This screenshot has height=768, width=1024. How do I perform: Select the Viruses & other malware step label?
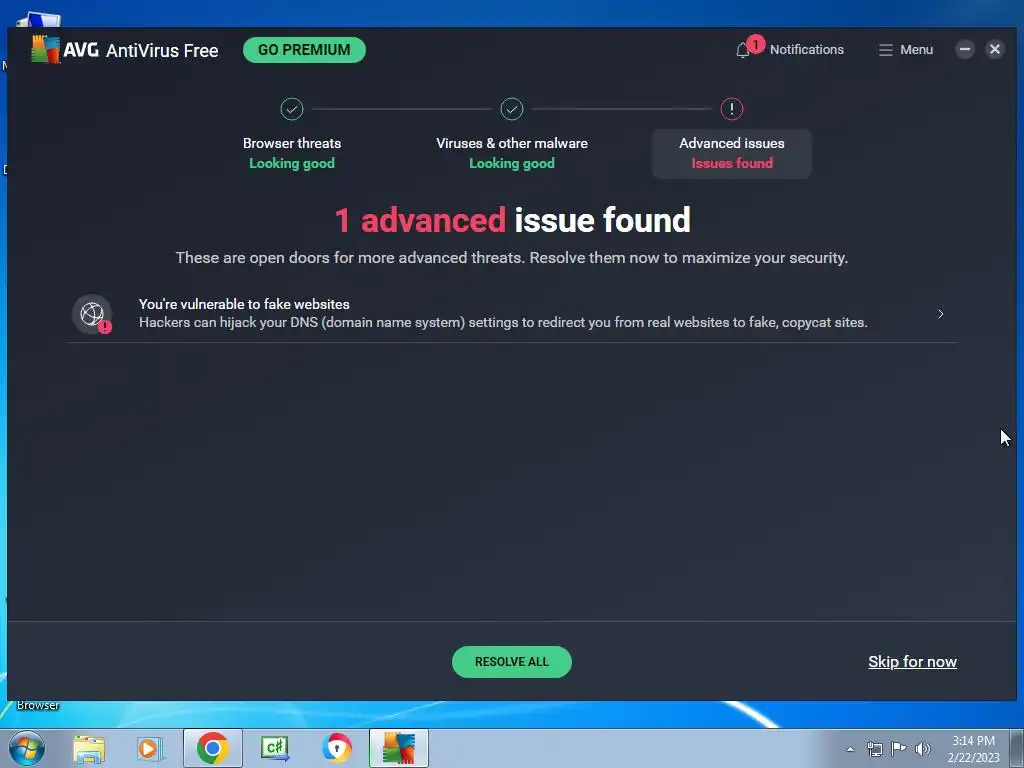click(512, 143)
